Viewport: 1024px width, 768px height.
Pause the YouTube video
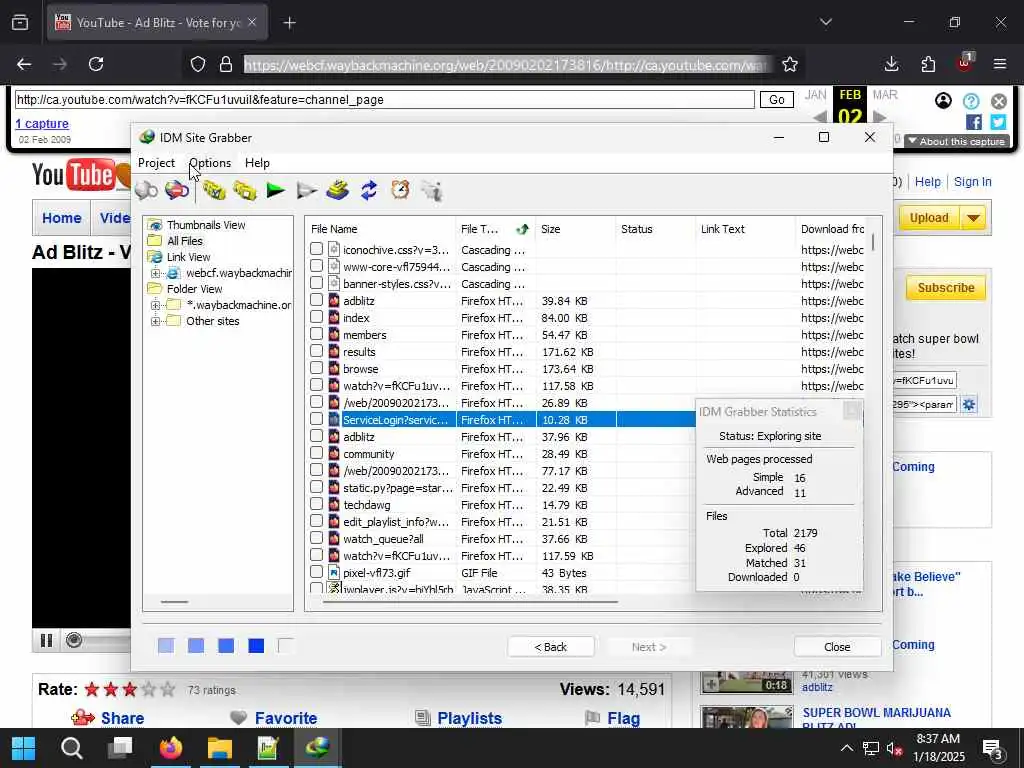(x=46, y=640)
